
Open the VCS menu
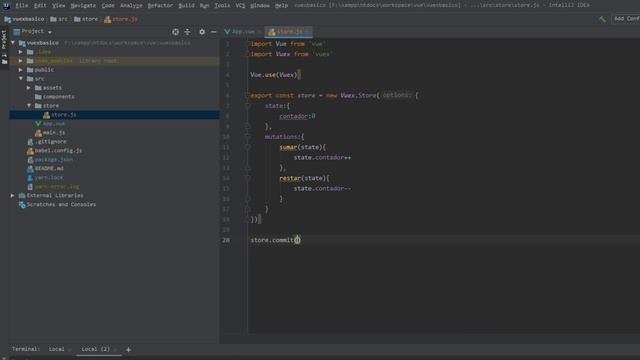pos(240,5)
